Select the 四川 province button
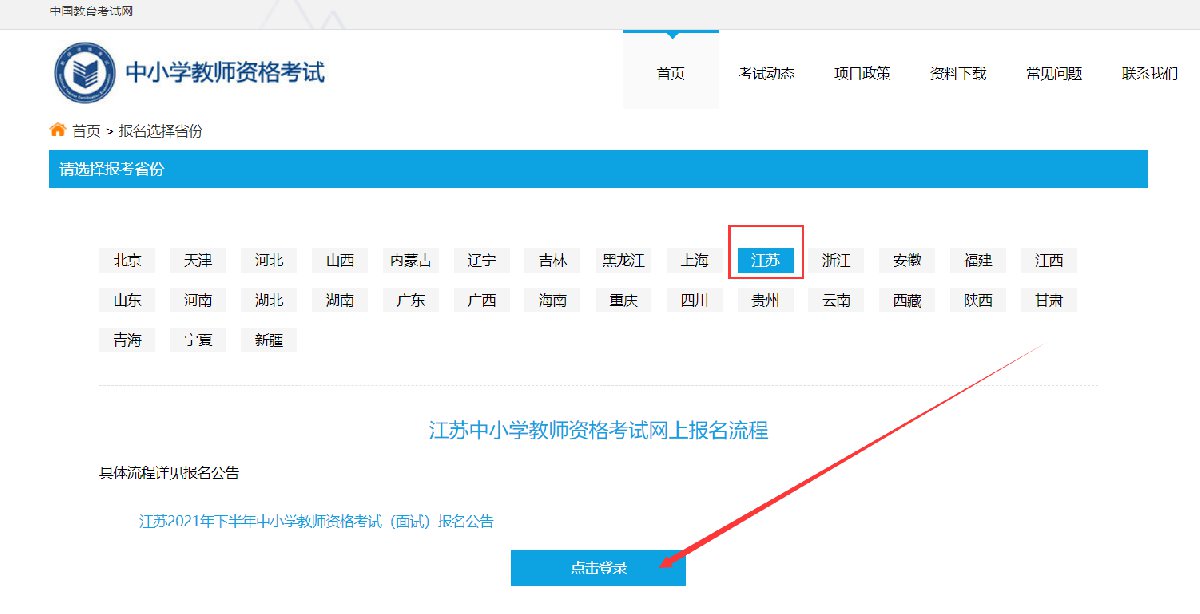Image resolution: width=1200 pixels, height=614 pixels. pos(694,300)
